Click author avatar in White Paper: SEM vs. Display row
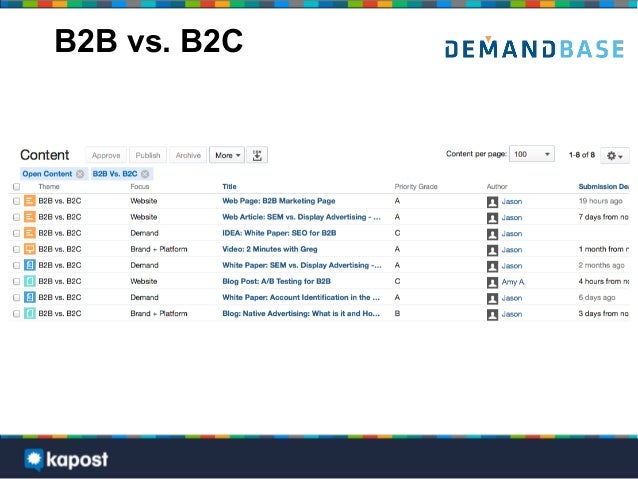The width and height of the screenshot is (638, 479). point(492,266)
